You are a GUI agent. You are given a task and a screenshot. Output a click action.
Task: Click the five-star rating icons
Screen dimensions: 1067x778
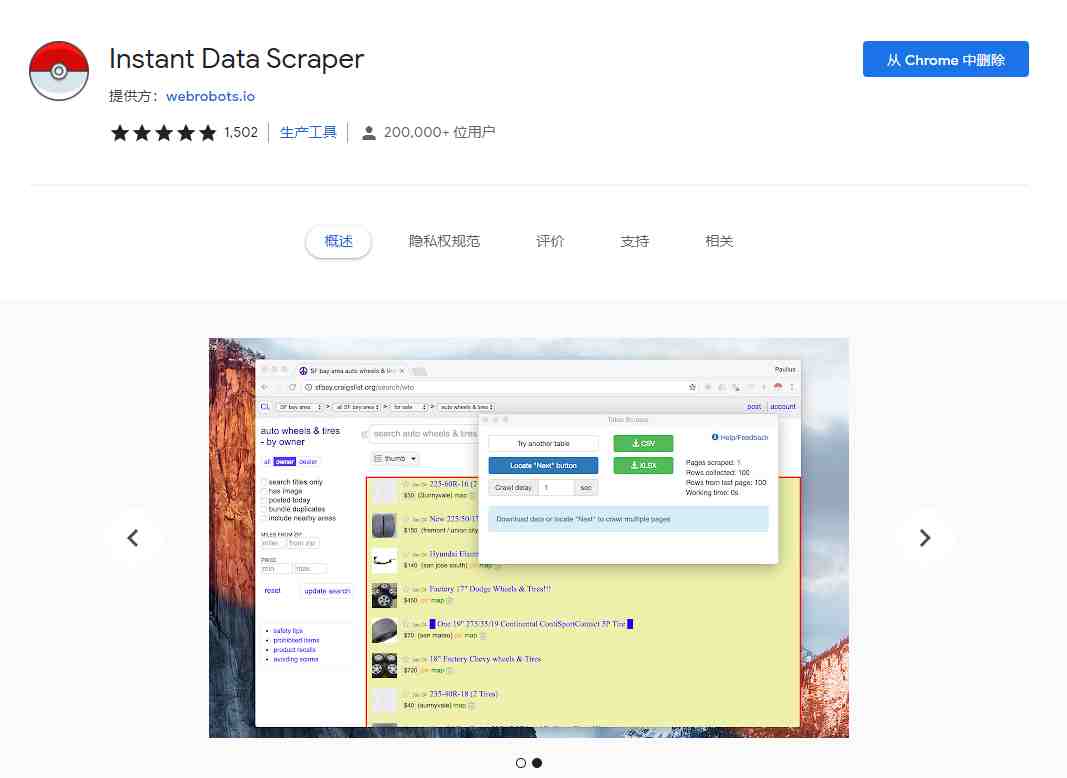tap(163, 133)
